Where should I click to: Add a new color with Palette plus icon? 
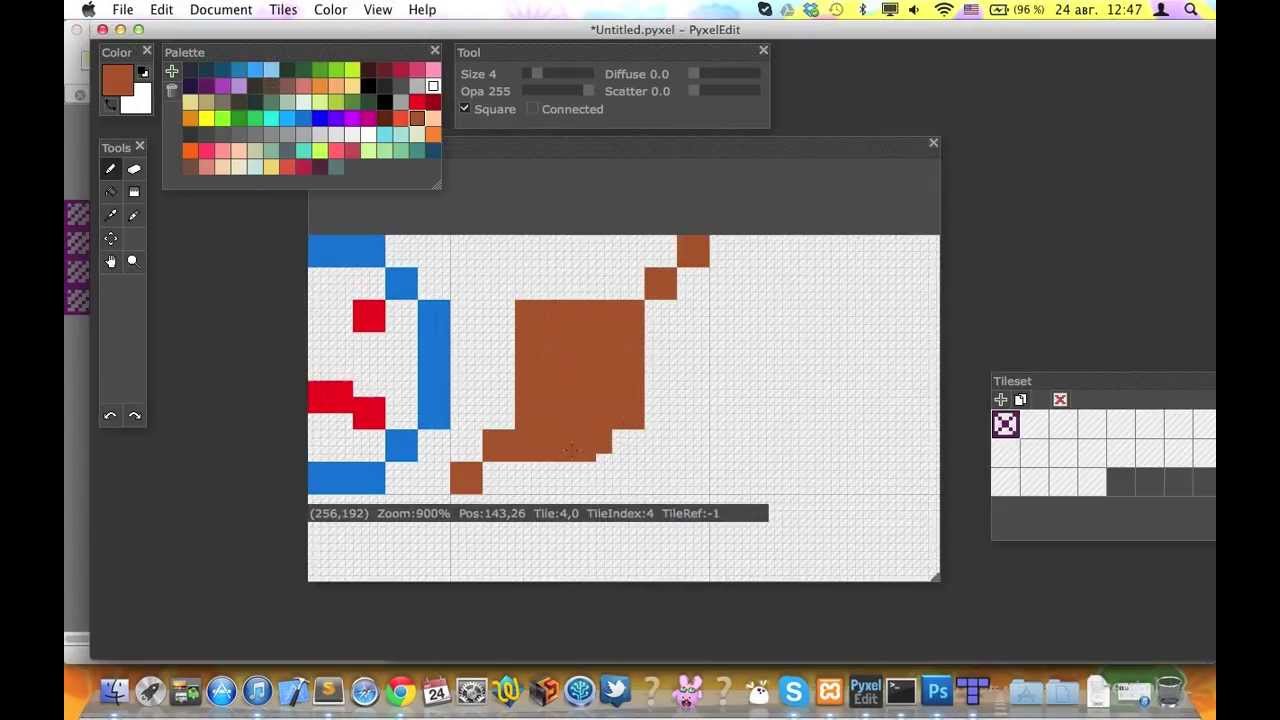(172, 71)
